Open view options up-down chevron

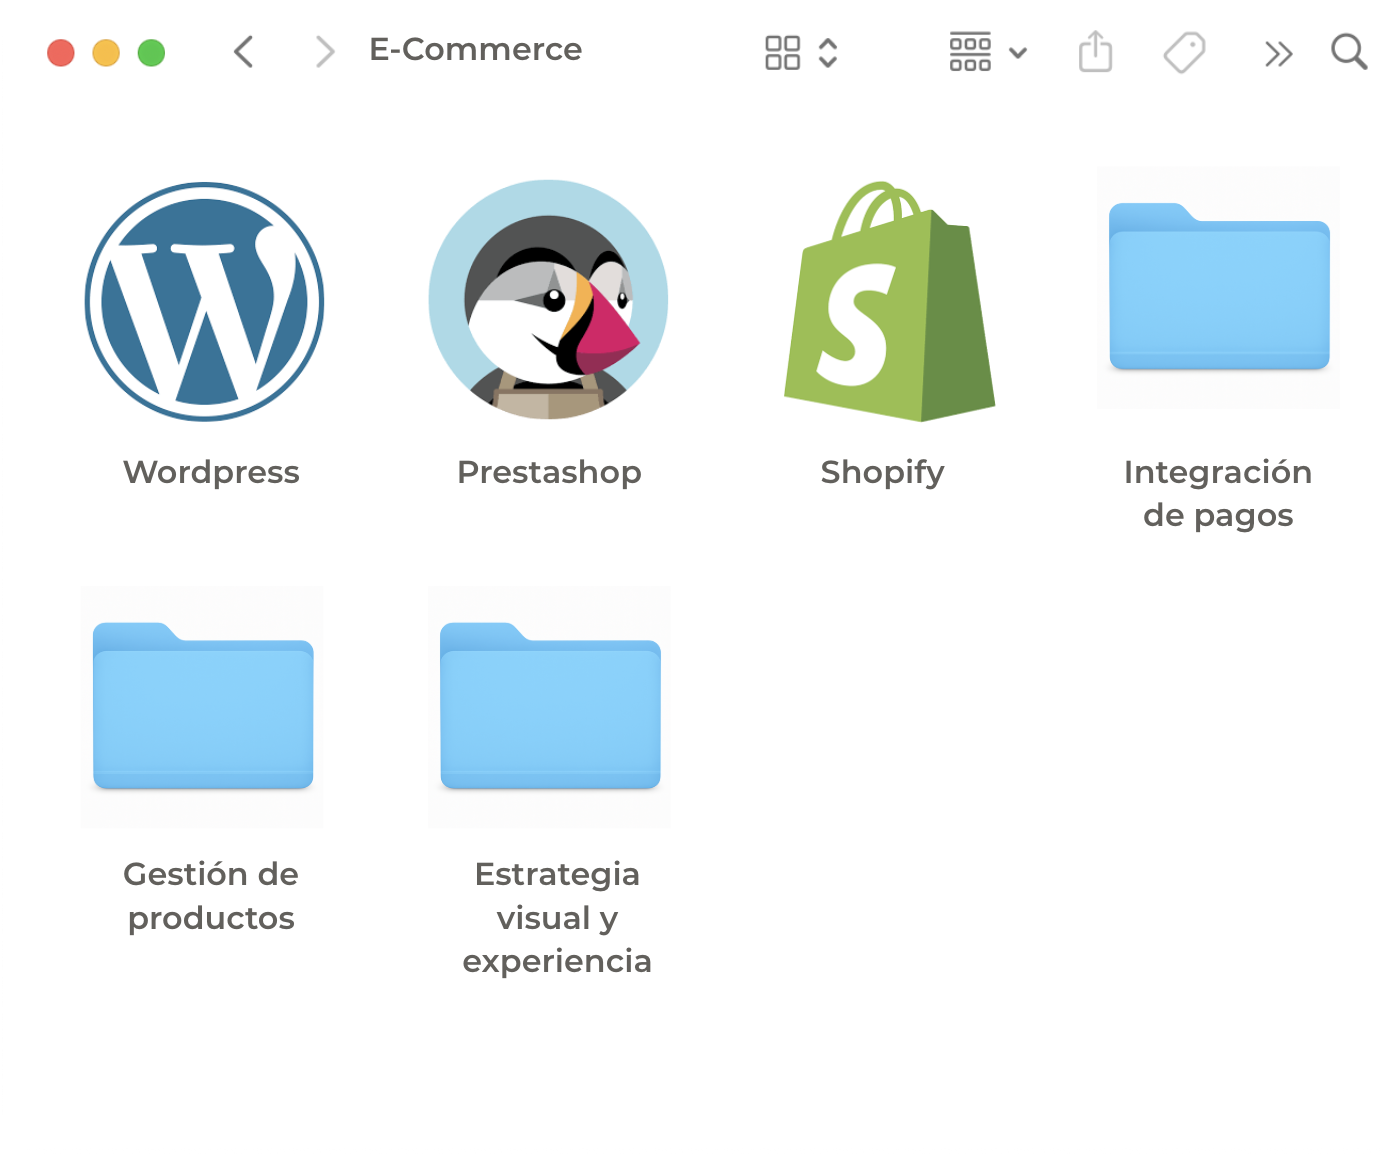click(828, 53)
